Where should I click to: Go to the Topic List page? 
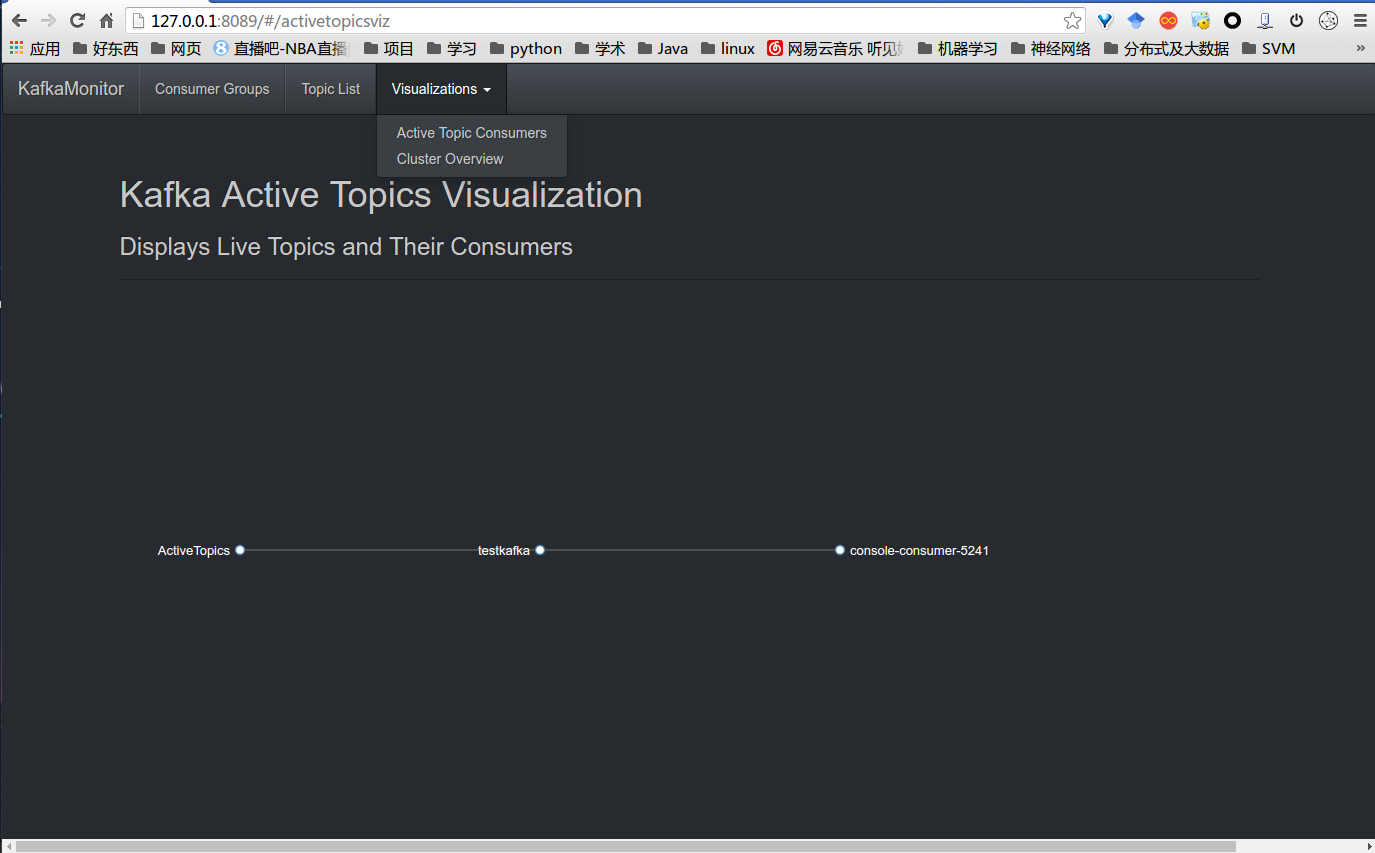pos(331,89)
